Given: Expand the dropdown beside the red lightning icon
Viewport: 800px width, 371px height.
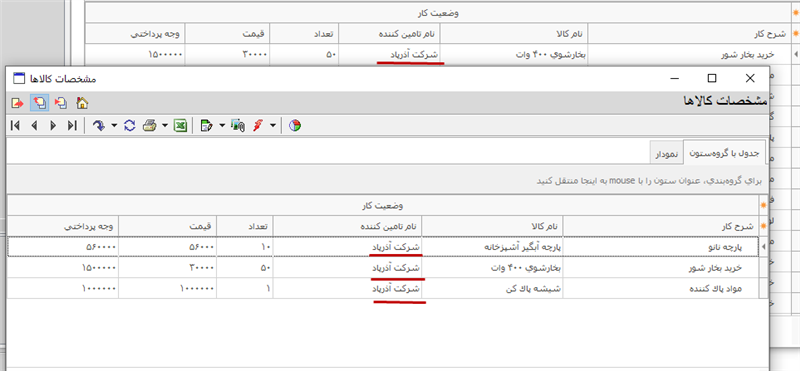Looking at the screenshot, I should [273, 125].
